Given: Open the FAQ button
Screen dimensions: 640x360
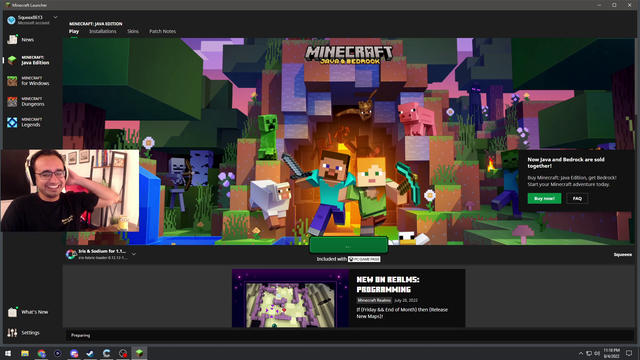Looking at the screenshot, I should [577, 198].
